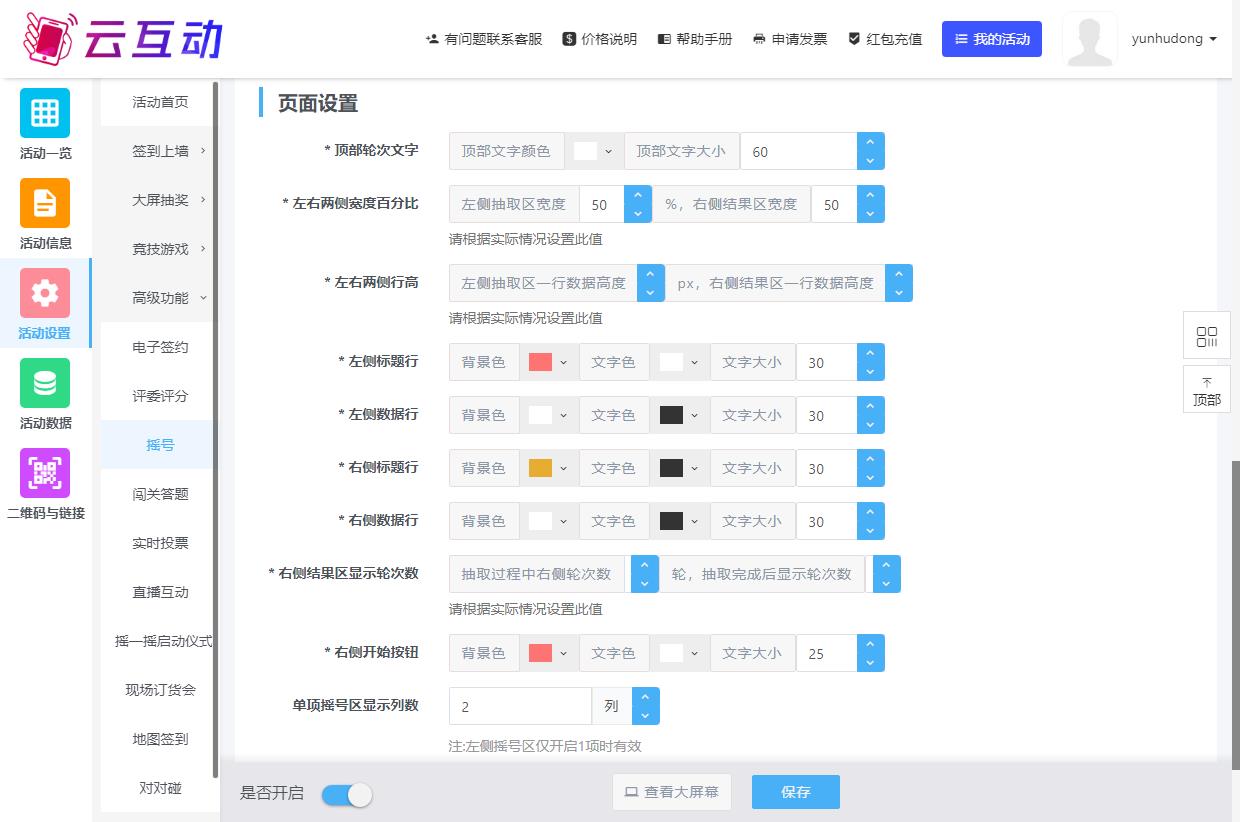
Task: Click the 云互动 logo
Action: coord(122,38)
